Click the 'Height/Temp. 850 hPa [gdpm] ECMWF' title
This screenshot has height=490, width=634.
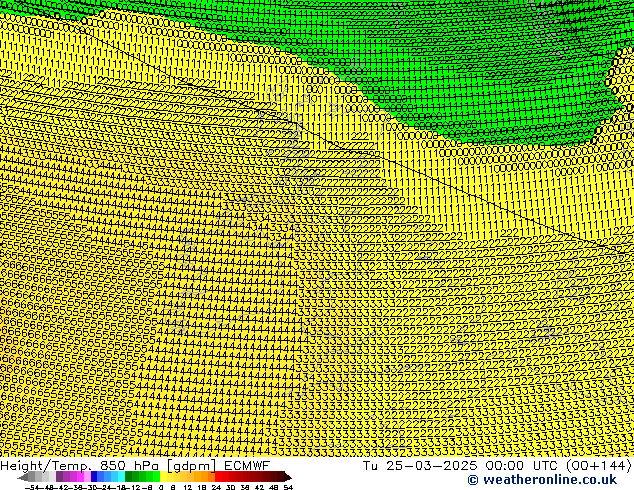[x=135, y=465]
